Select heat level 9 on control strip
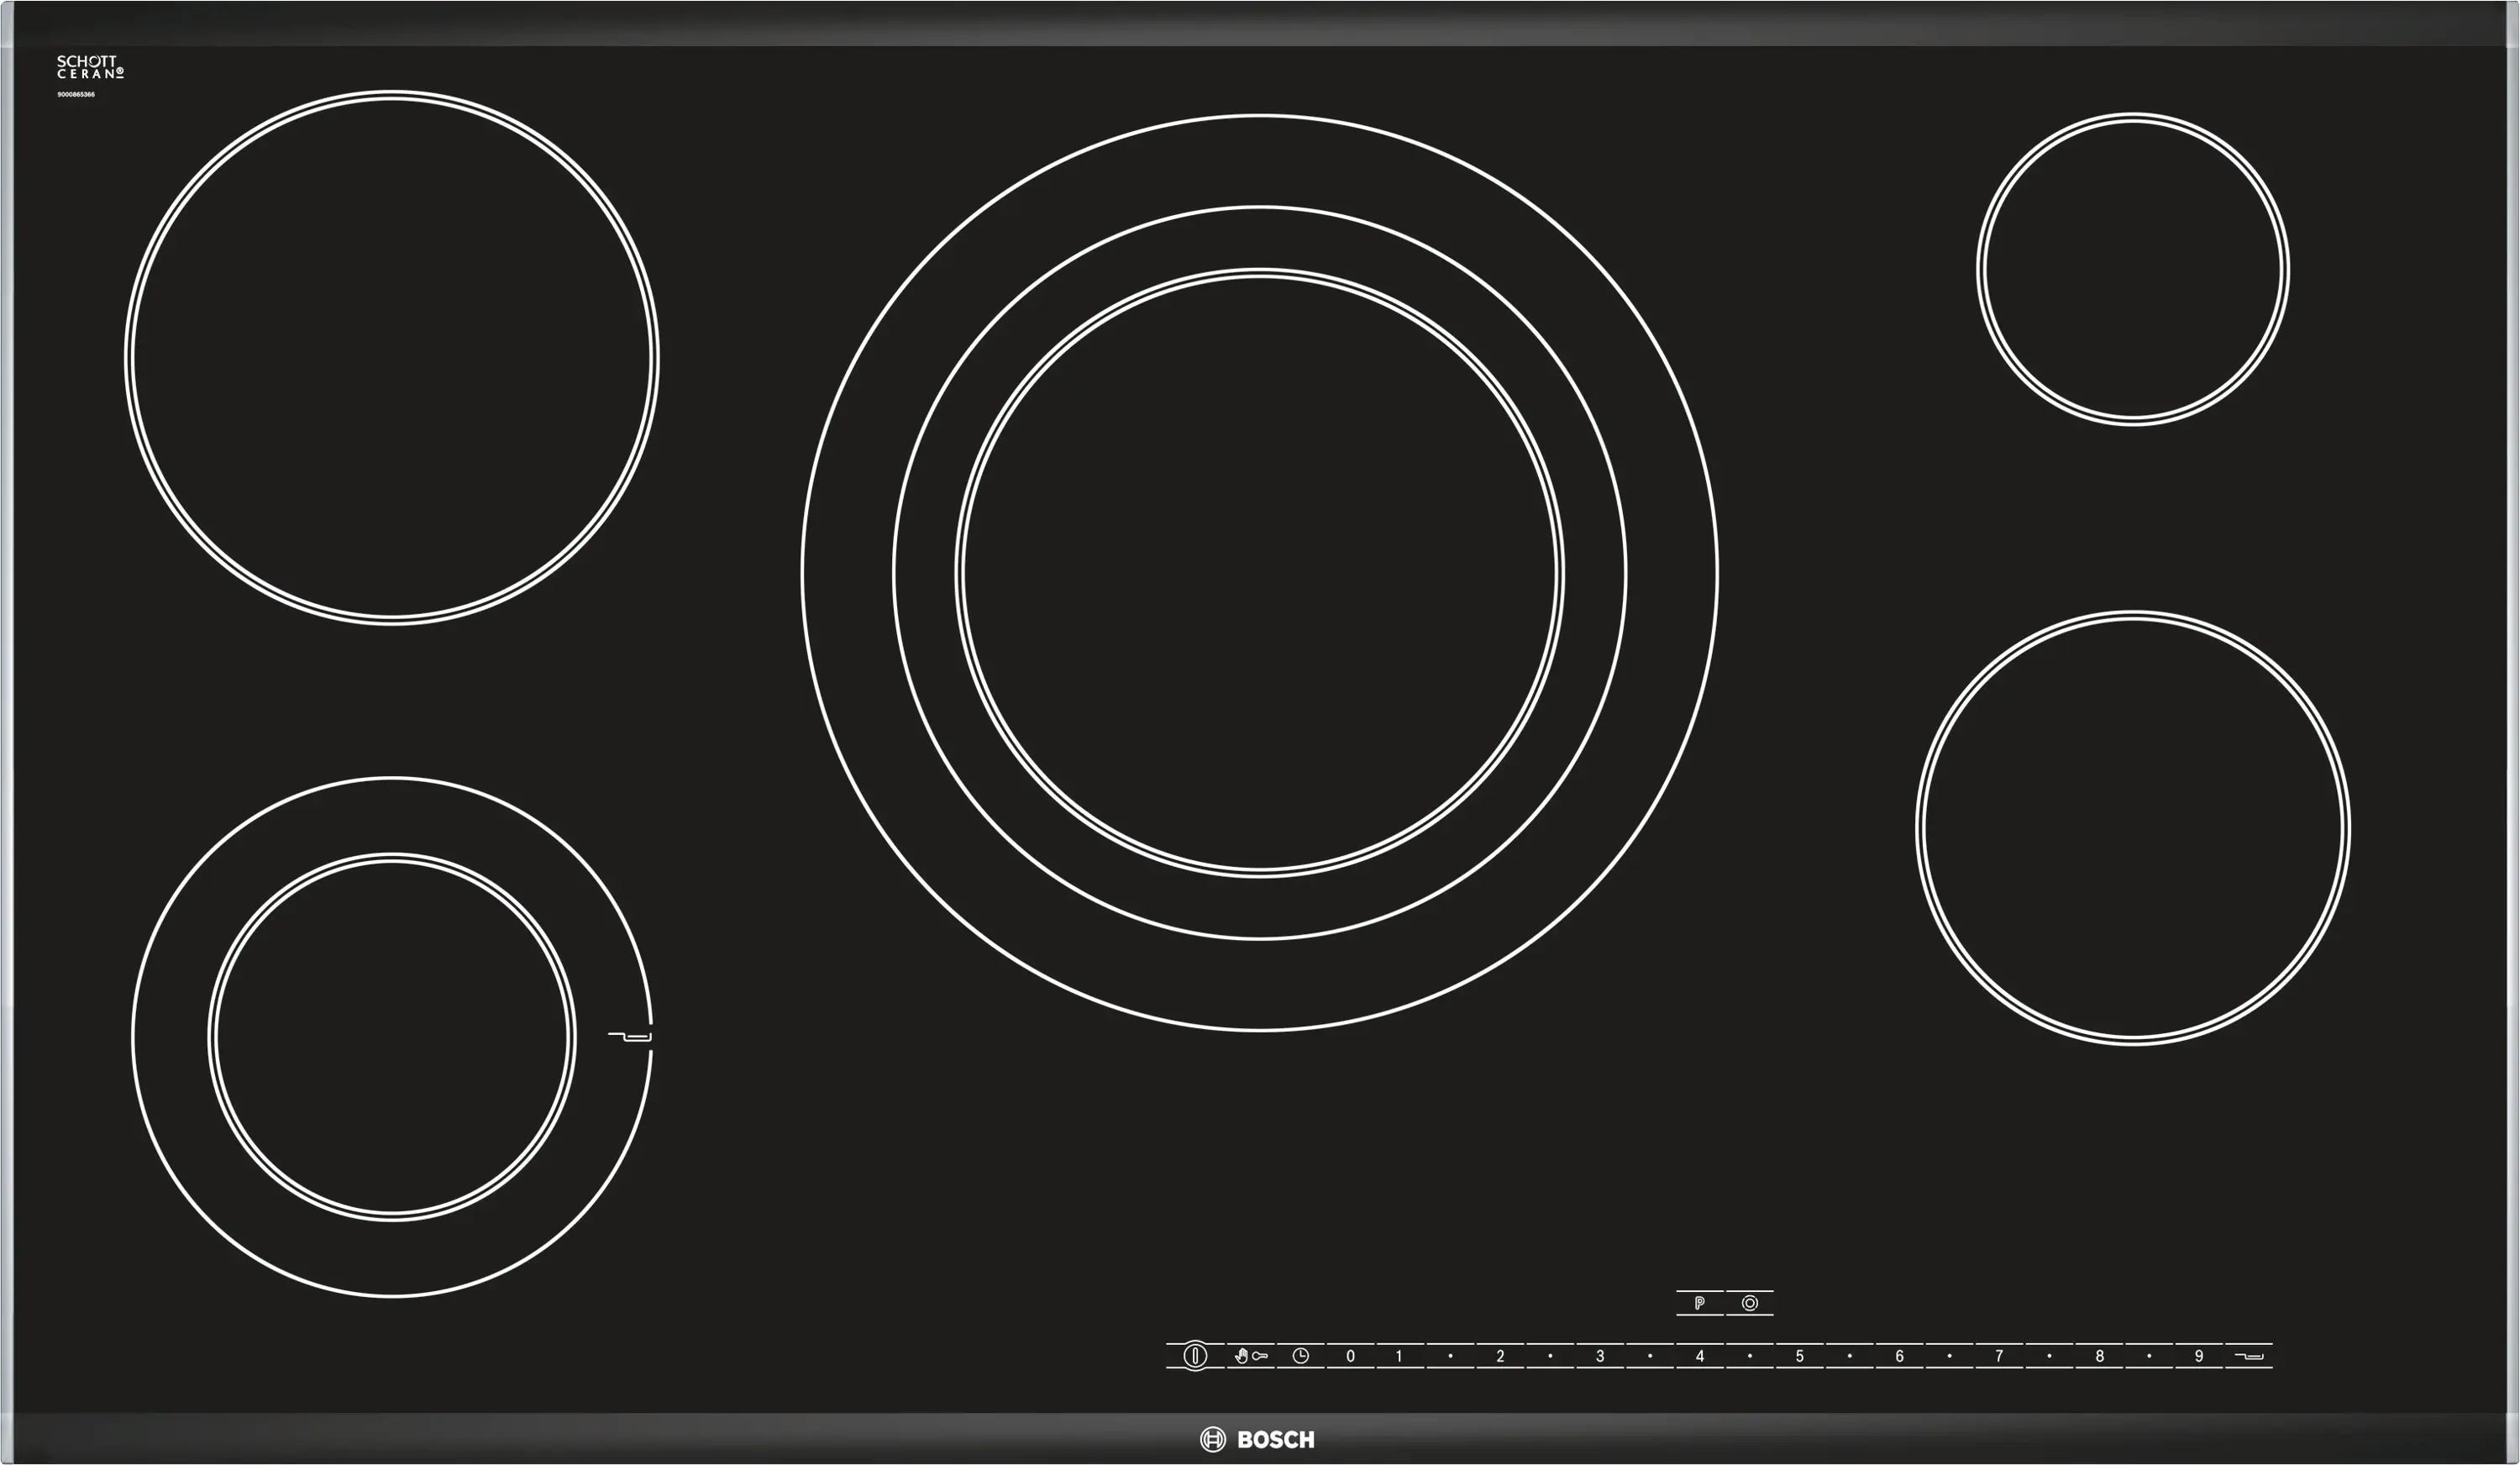This screenshot has height=1465, width=2520. [x=2198, y=1356]
